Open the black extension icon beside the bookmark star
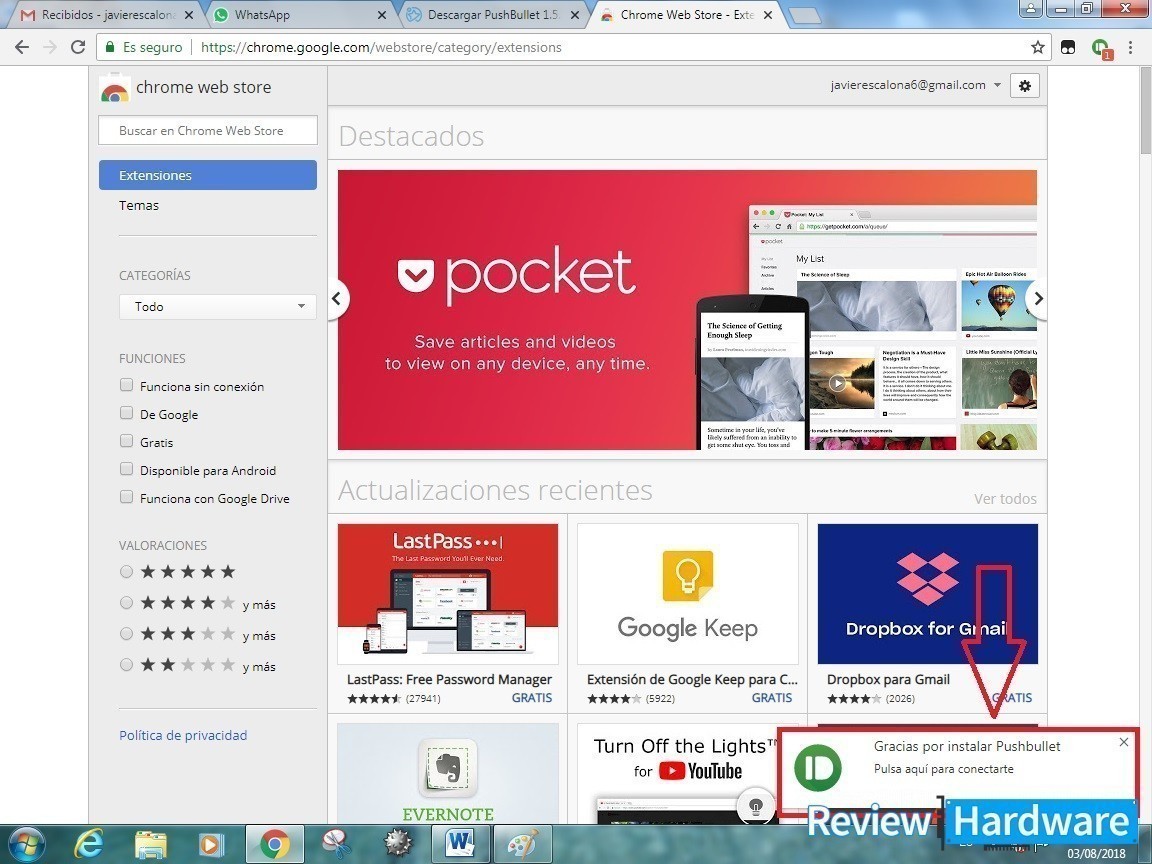 point(1068,48)
